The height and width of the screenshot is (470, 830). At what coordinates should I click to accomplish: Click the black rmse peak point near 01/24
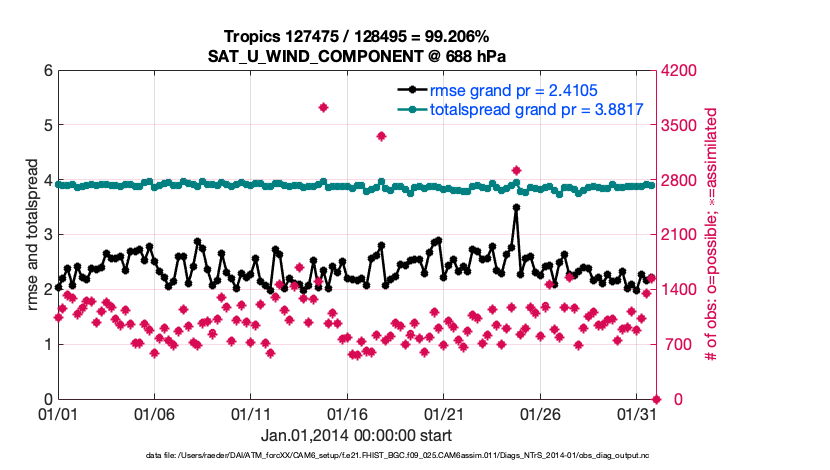[x=516, y=208]
